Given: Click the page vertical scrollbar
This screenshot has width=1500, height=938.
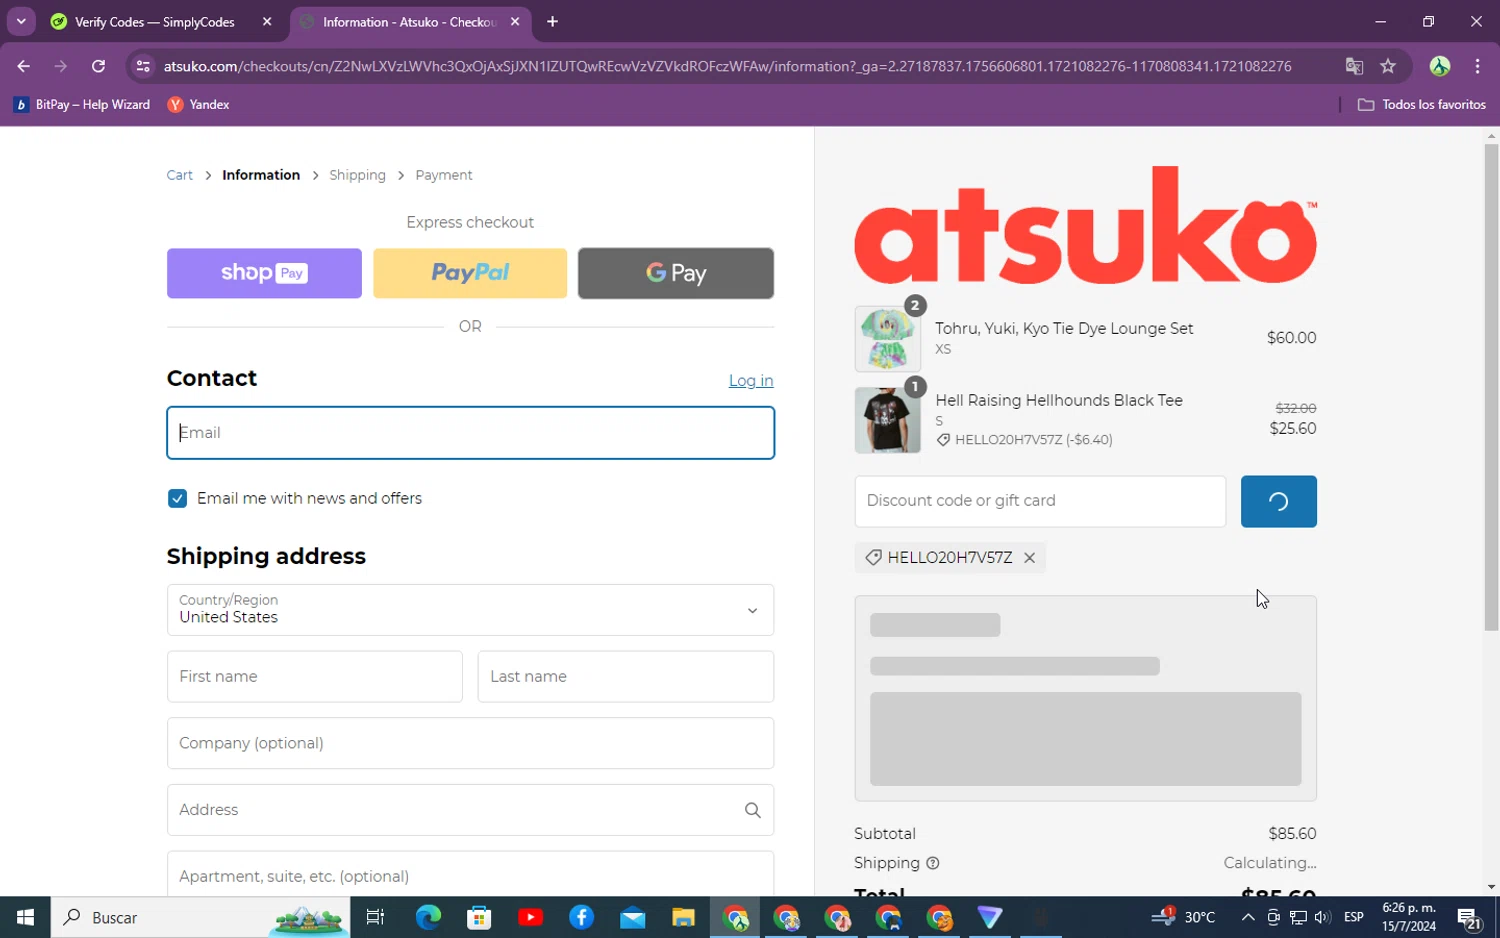Looking at the screenshot, I should [x=1491, y=388].
